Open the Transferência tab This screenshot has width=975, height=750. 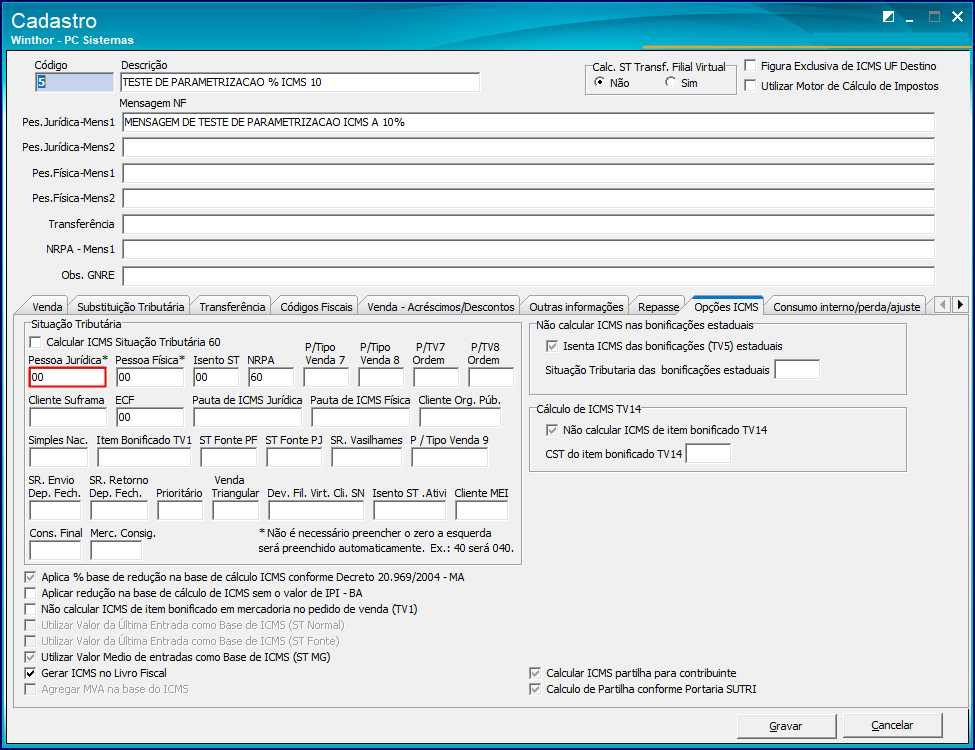click(232, 307)
